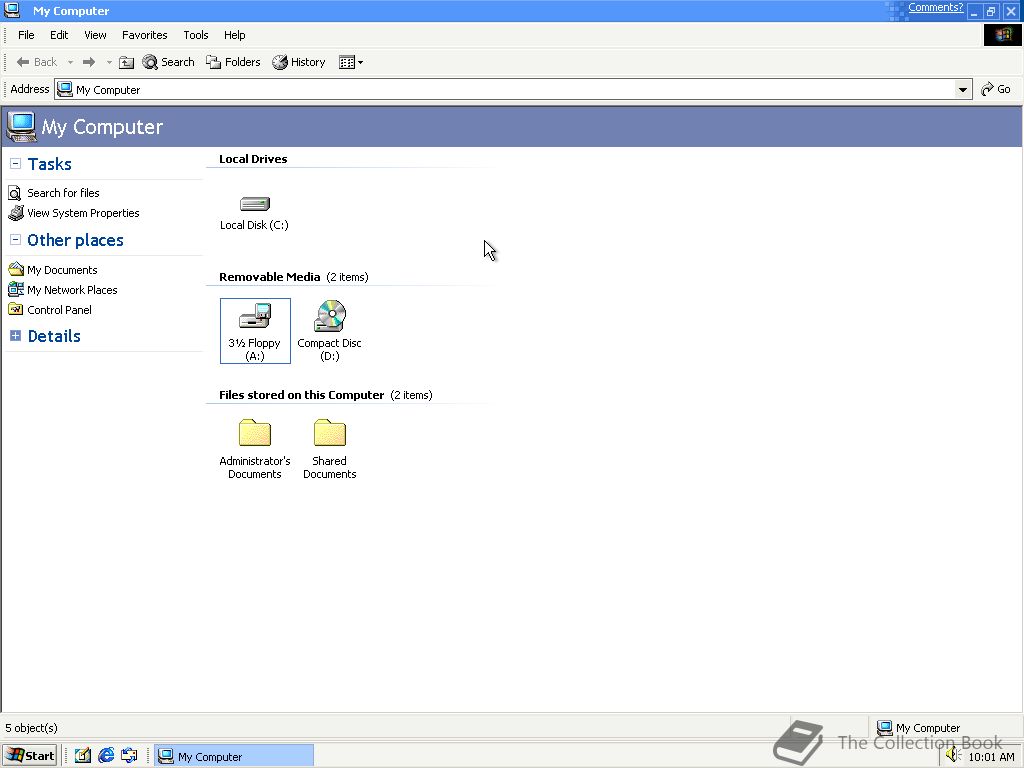Viewport: 1024px width, 768px height.
Task: Open the Edit menu
Action: click(59, 35)
